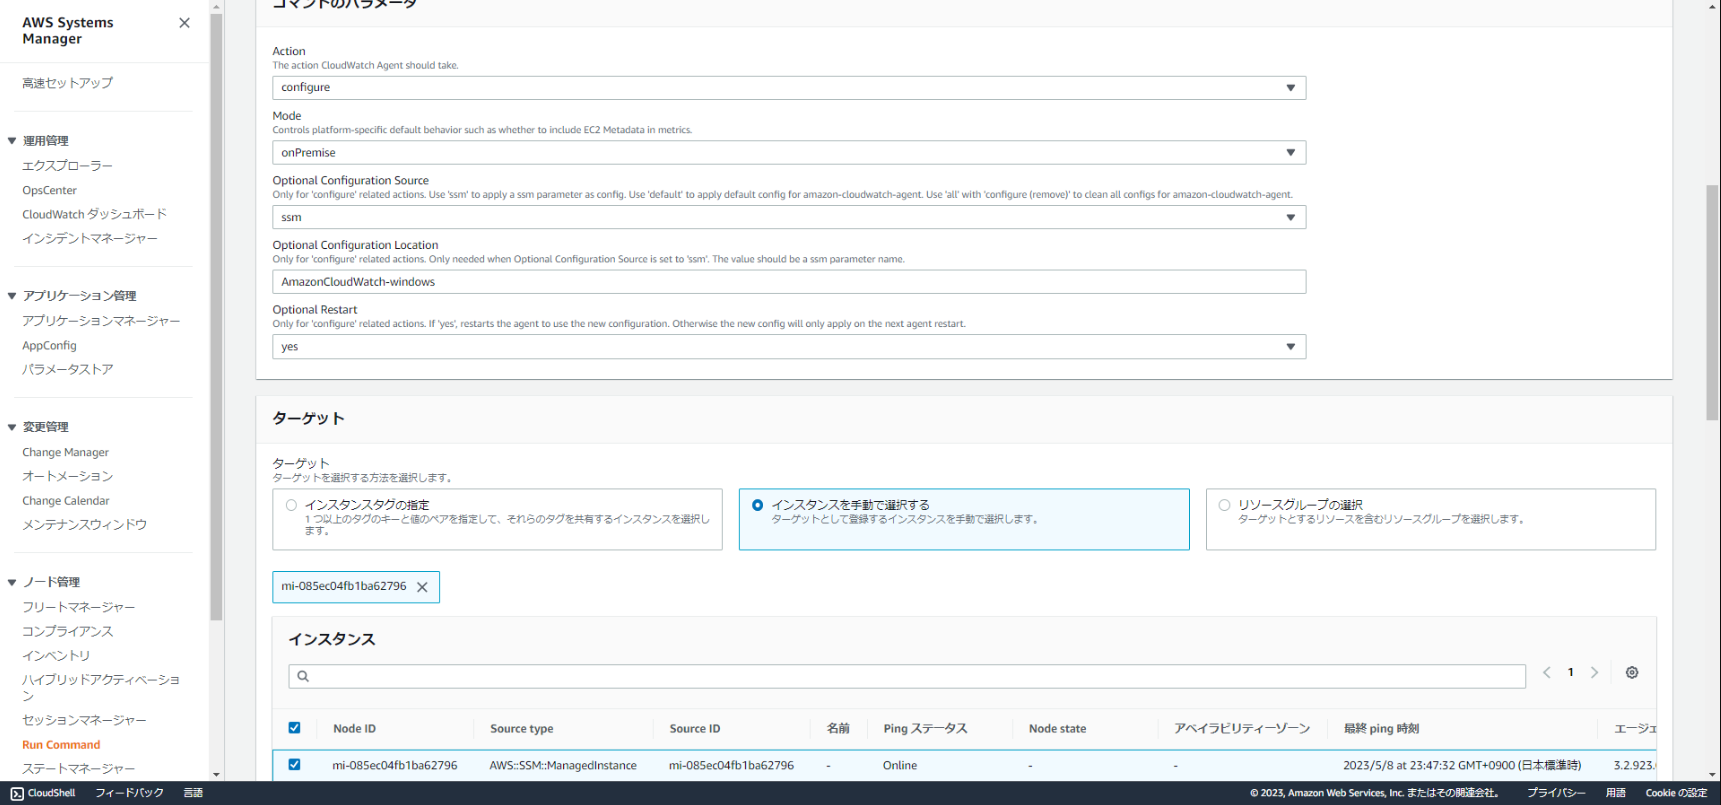Open セッションマネージャー in sidebar
Viewport: 1721px width, 805px height.
[84, 720]
